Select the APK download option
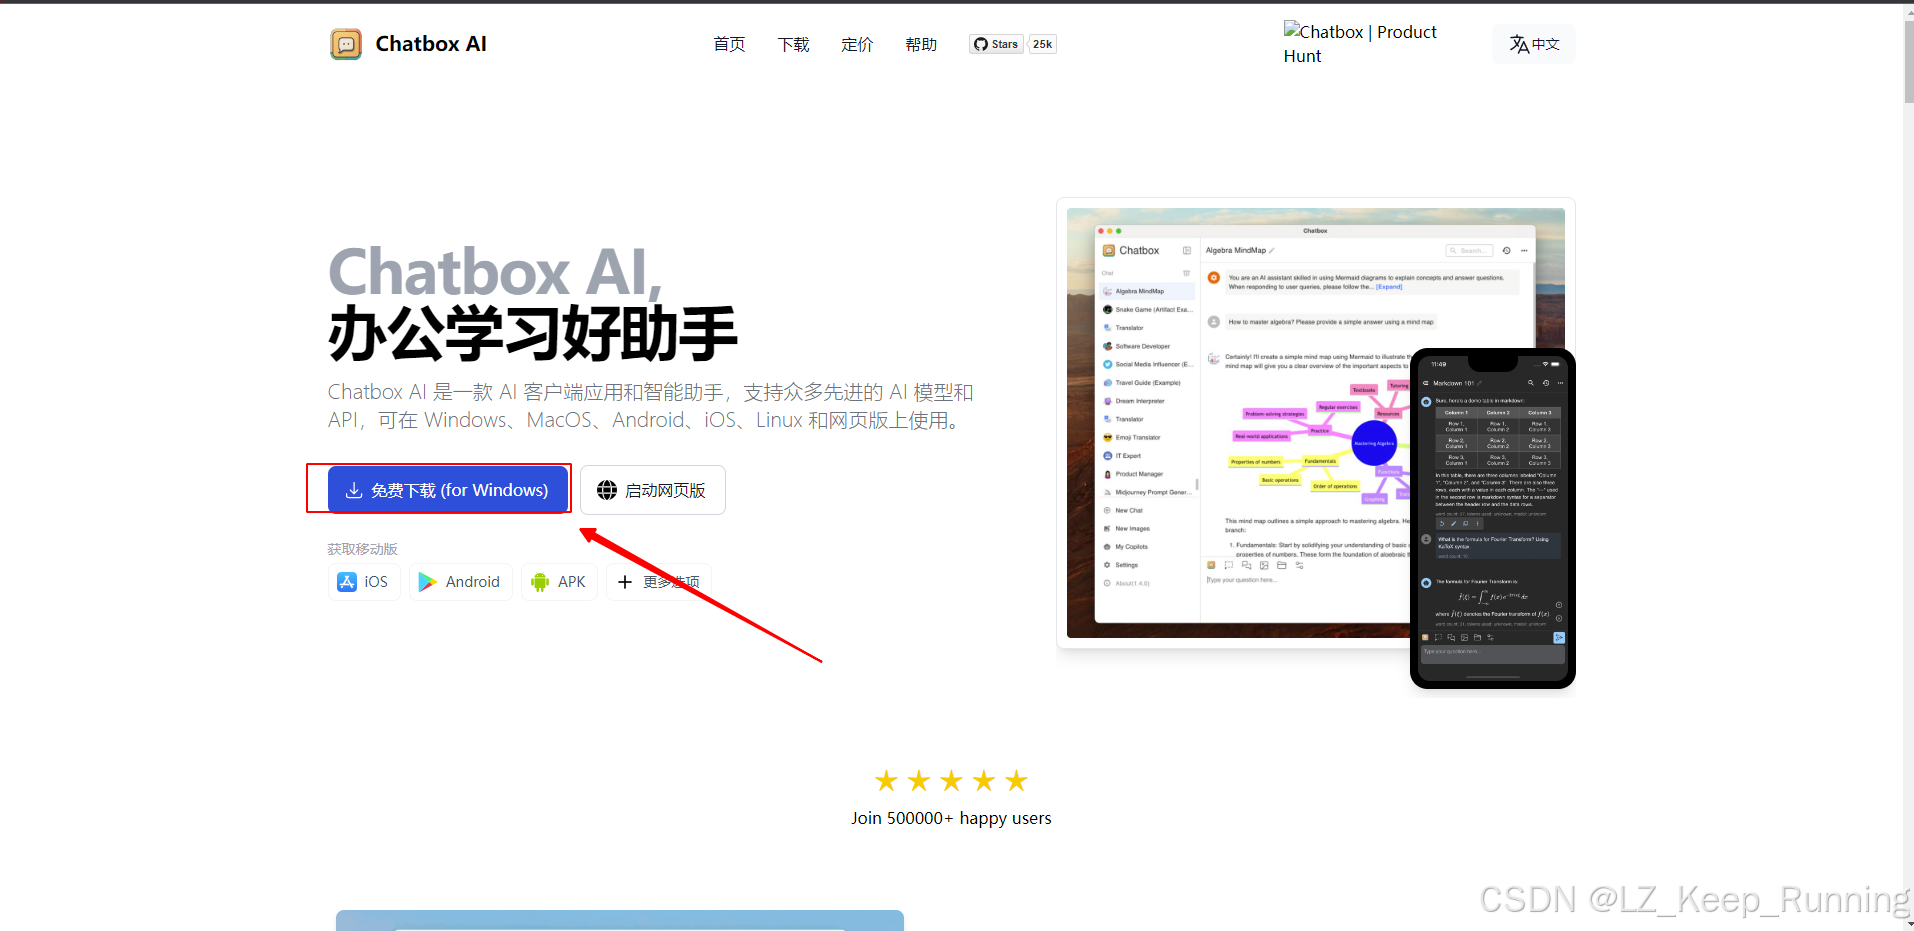The height and width of the screenshot is (931, 1914). [559, 582]
